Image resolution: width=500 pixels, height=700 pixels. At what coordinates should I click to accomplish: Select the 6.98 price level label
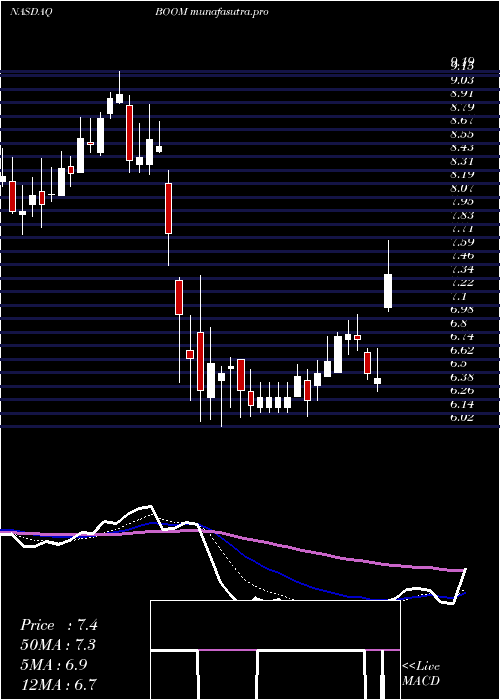(x=462, y=309)
